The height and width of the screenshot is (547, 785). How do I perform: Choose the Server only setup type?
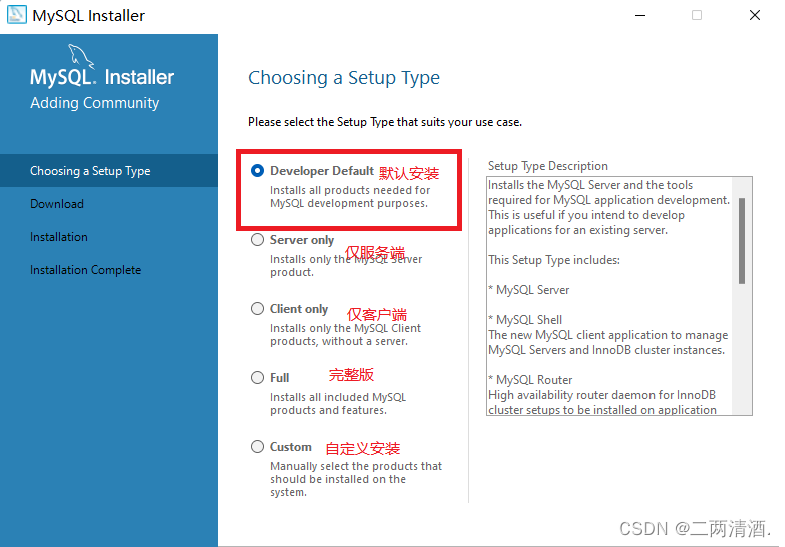(257, 240)
